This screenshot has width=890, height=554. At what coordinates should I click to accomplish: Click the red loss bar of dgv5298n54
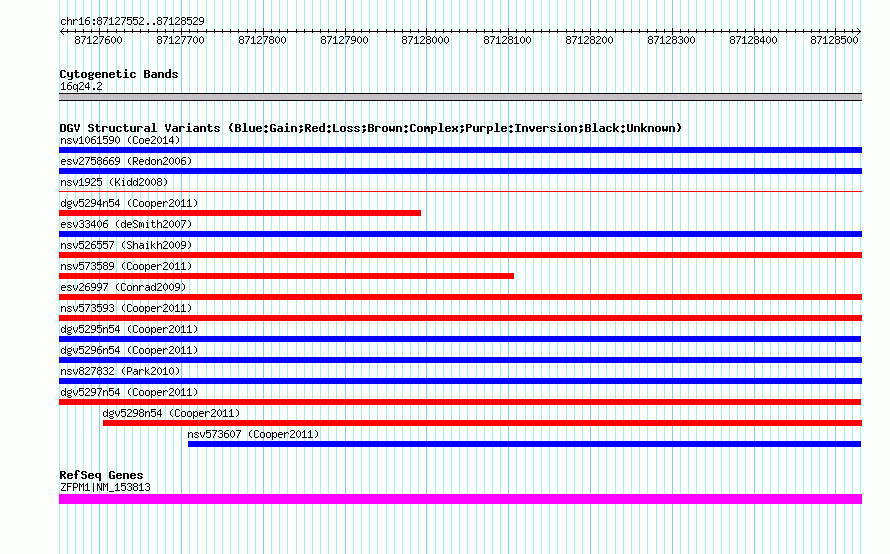(482, 423)
